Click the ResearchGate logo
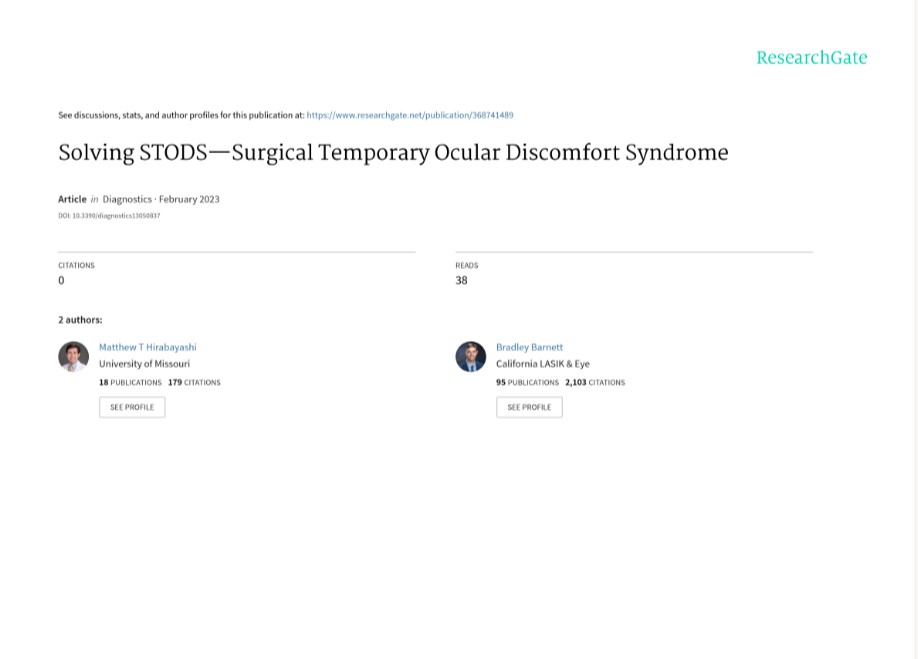 pos(812,57)
